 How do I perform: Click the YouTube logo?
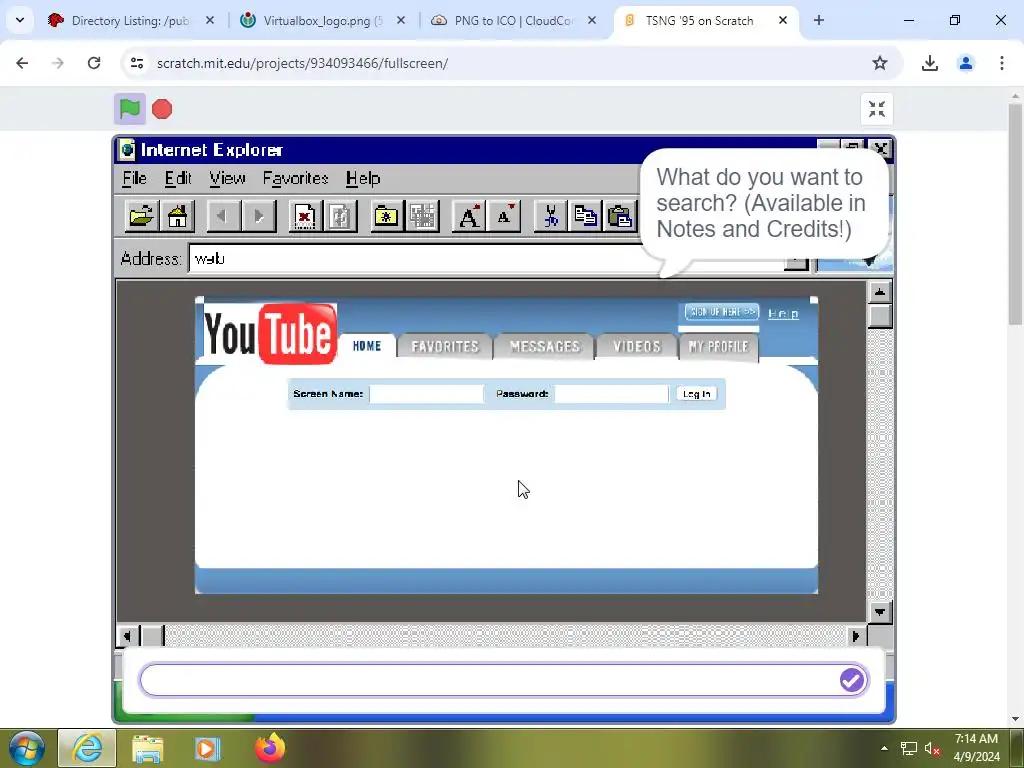[270, 333]
